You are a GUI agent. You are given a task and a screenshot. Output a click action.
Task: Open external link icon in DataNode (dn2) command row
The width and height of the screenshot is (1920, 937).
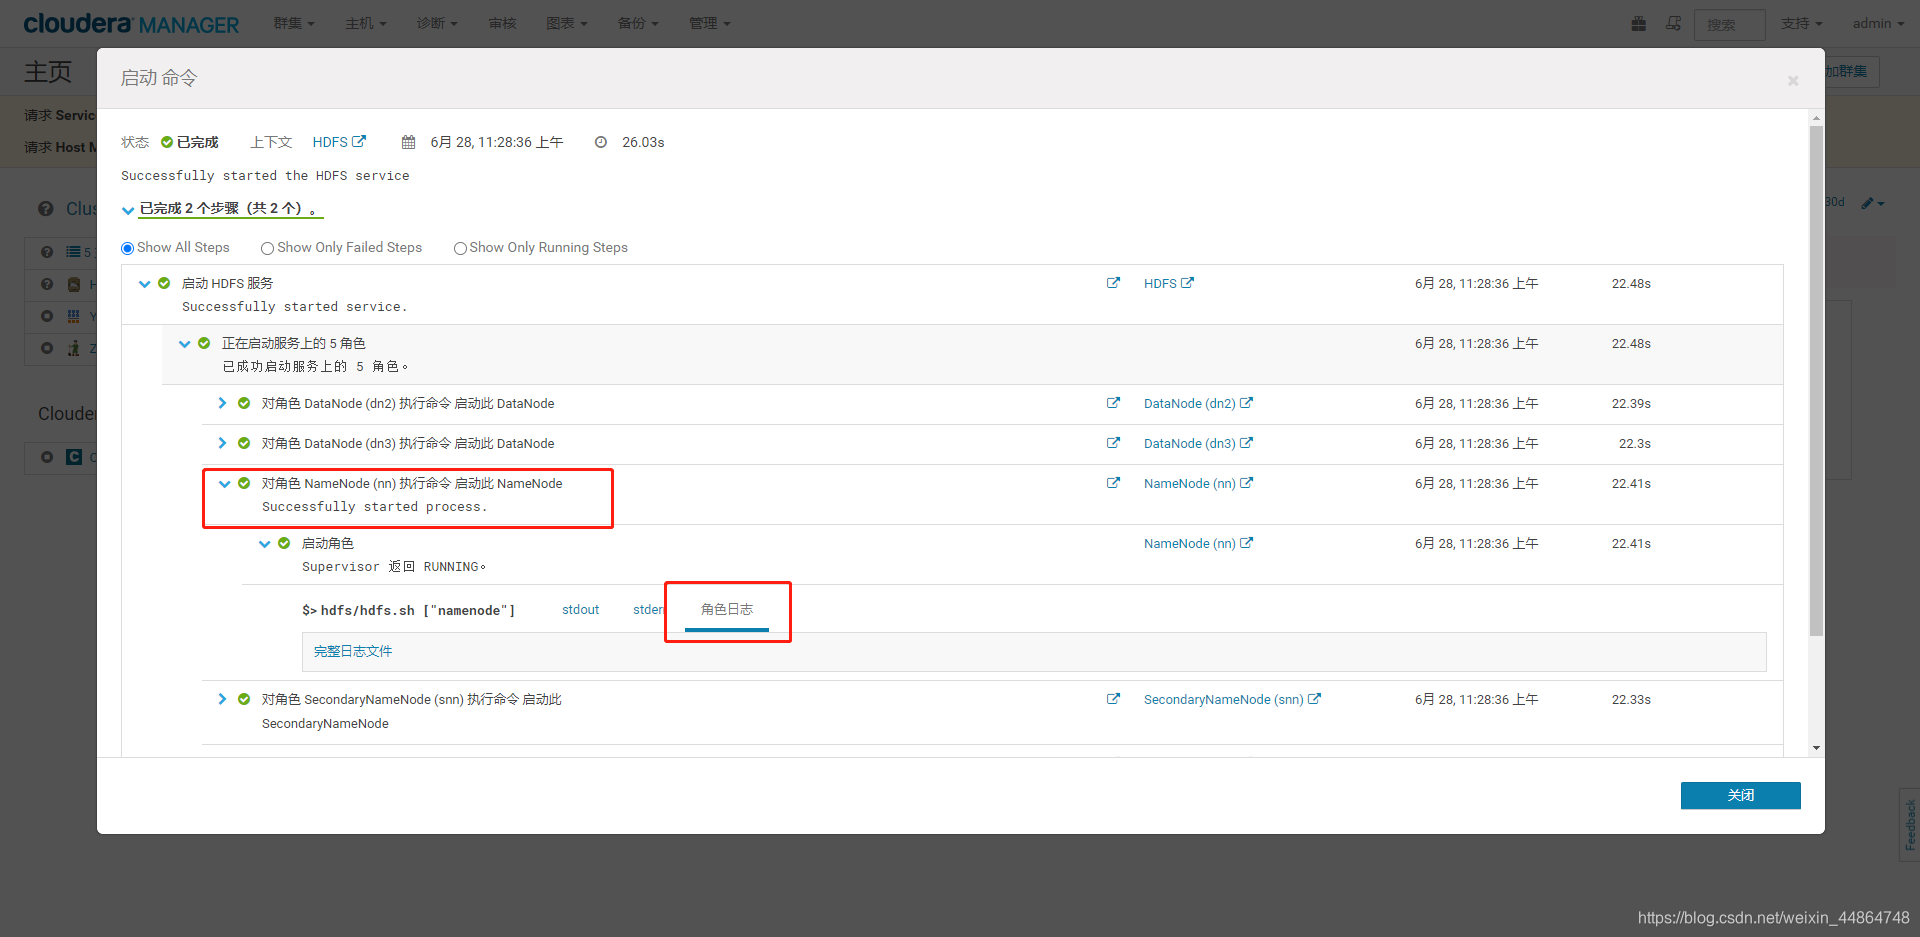[1113, 403]
